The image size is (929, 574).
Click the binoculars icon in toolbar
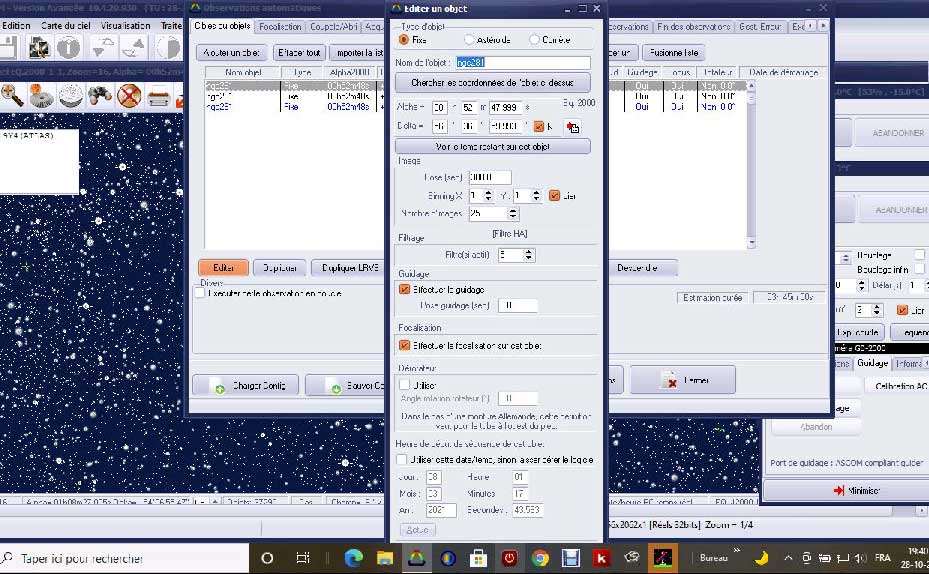pyautogui.click(x=99, y=96)
